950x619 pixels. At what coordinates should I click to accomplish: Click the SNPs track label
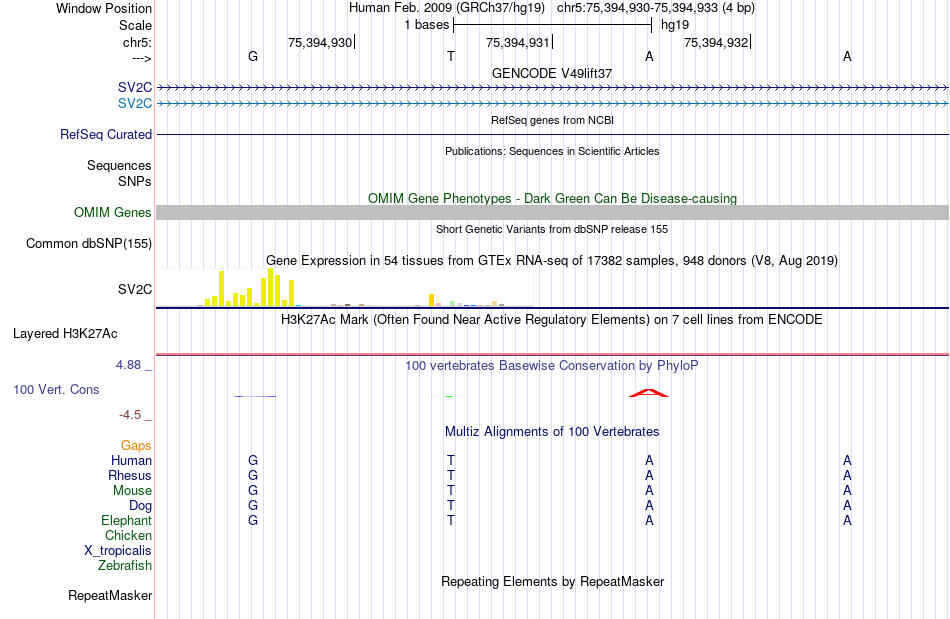point(135,181)
